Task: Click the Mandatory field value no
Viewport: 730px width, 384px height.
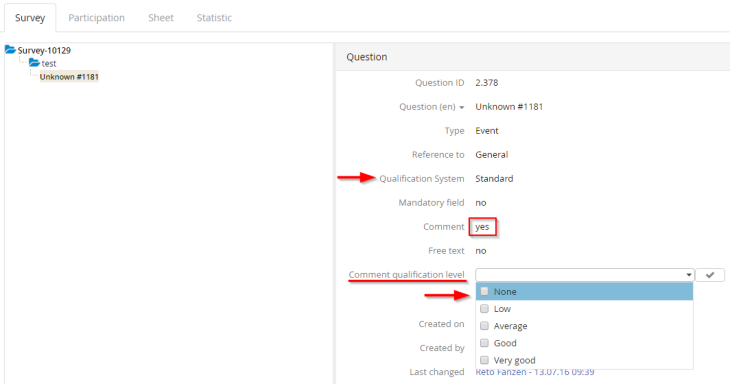Action: (x=480, y=203)
